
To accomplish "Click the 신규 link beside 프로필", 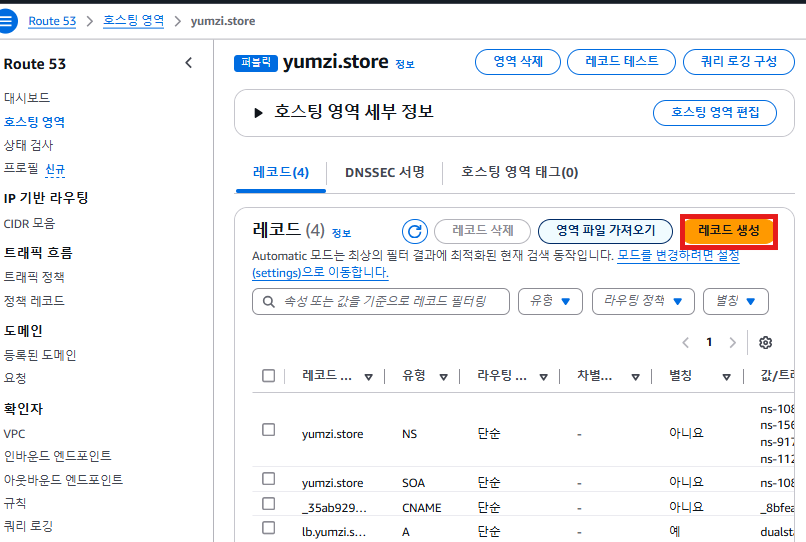I will tap(55, 169).
